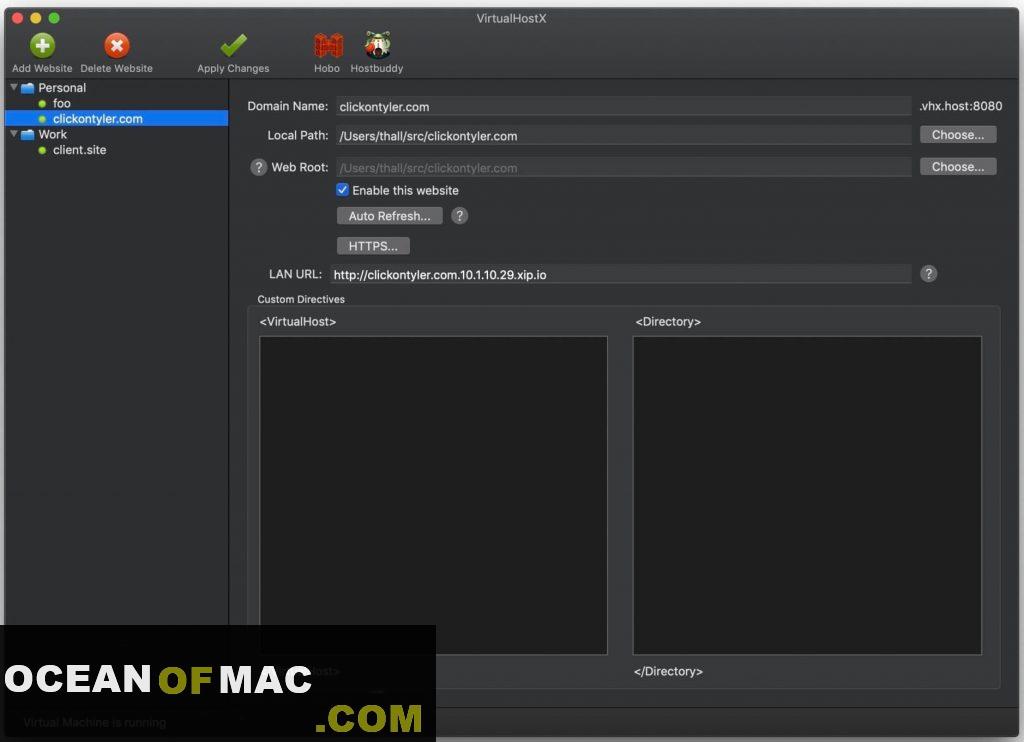Collapse the Work group triangle
Viewport: 1024px width, 742px height.
pos(14,134)
